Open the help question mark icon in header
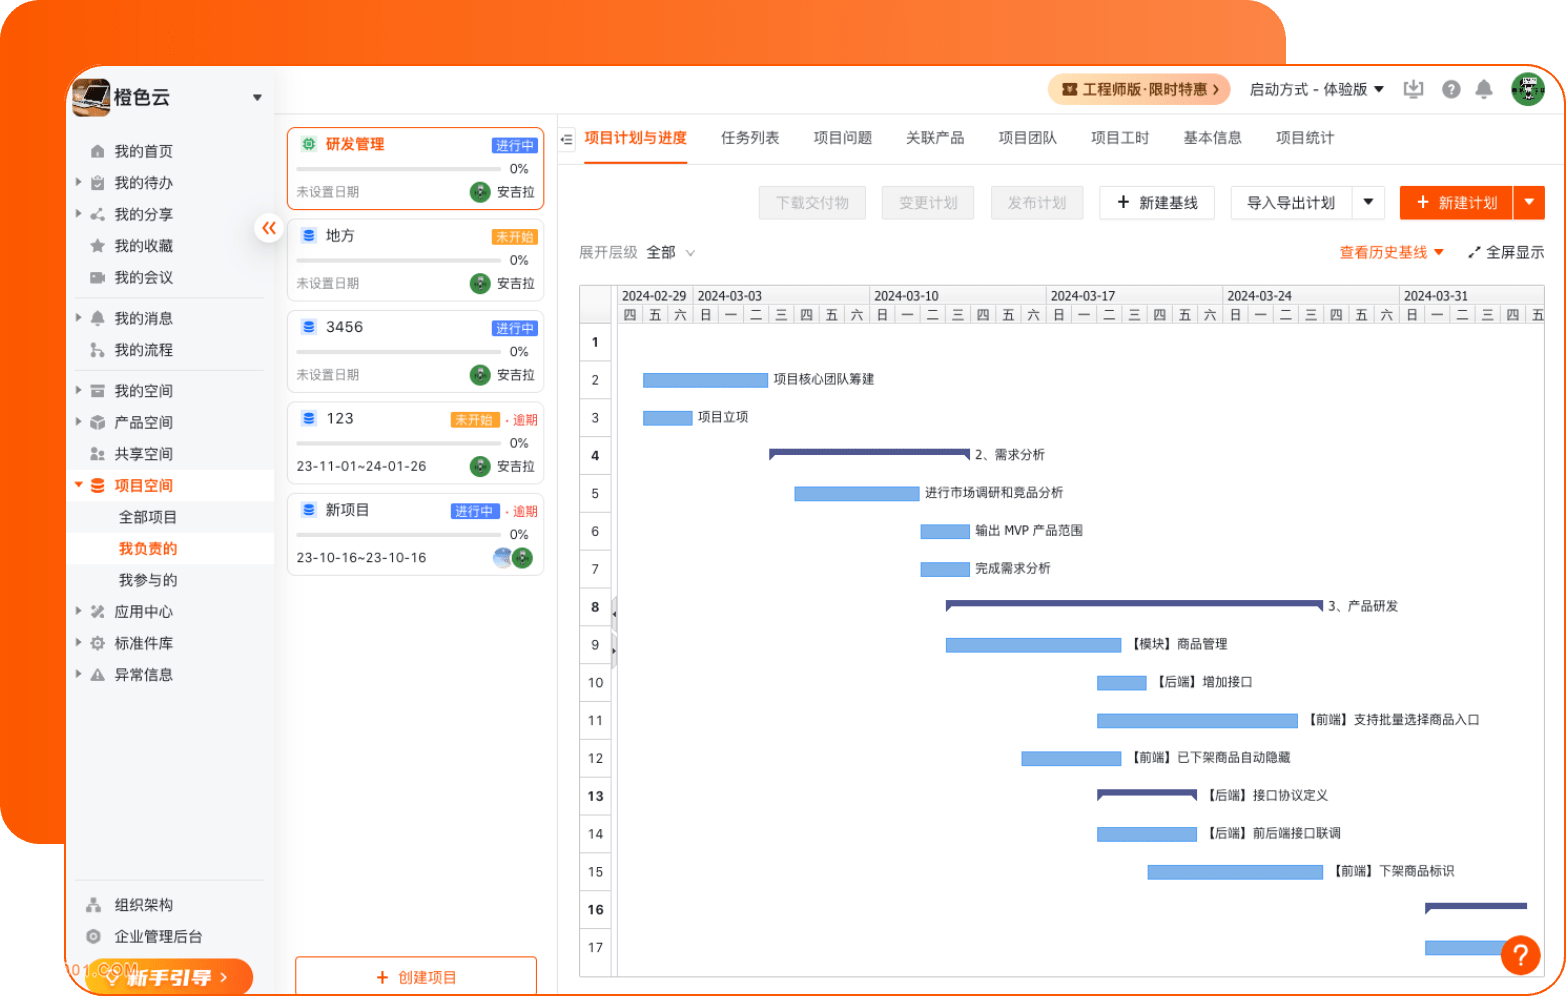 [1450, 90]
